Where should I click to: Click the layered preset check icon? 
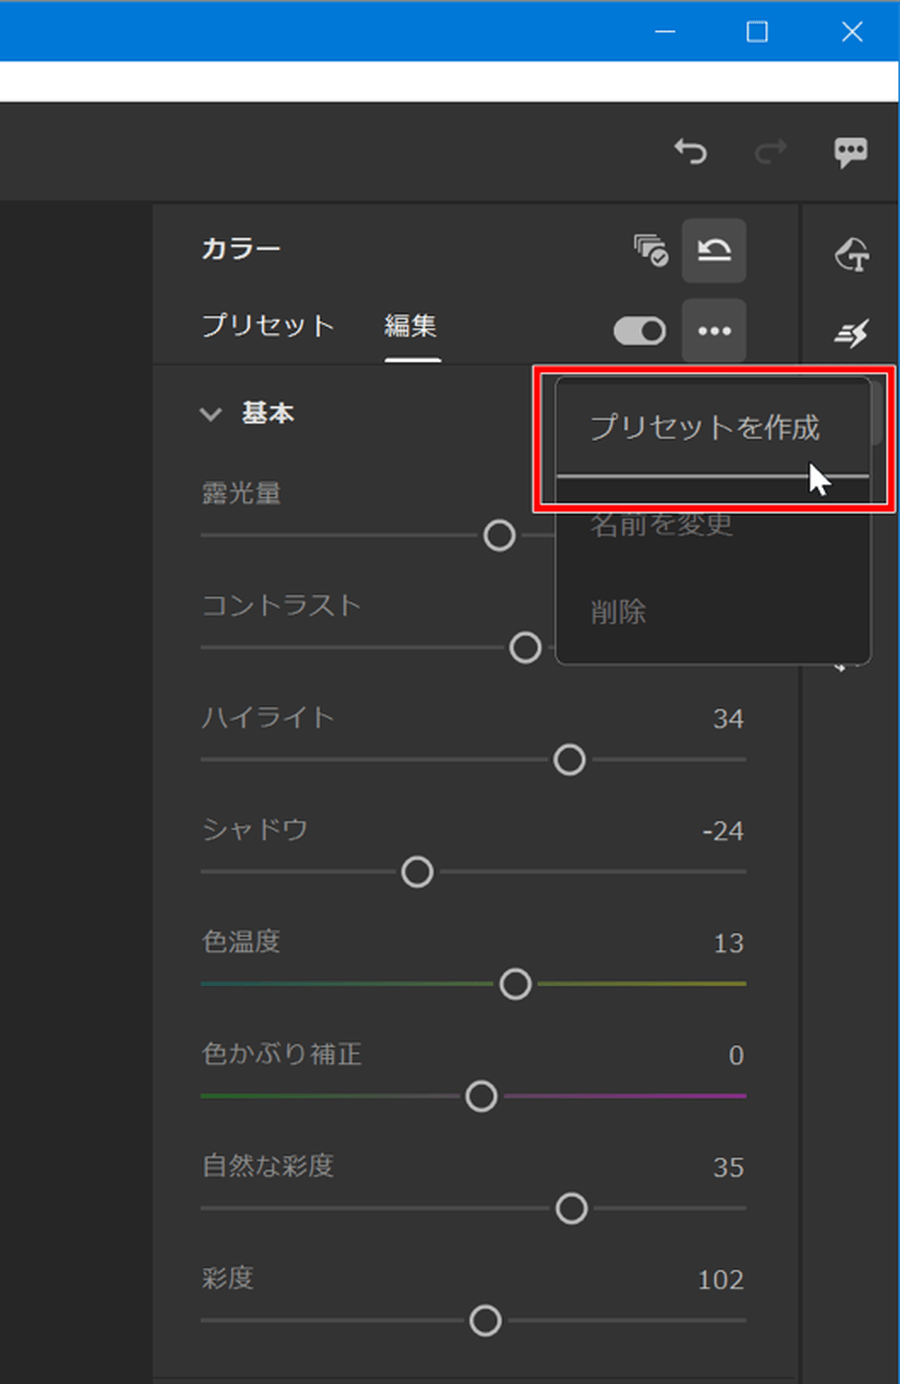pyautogui.click(x=651, y=250)
